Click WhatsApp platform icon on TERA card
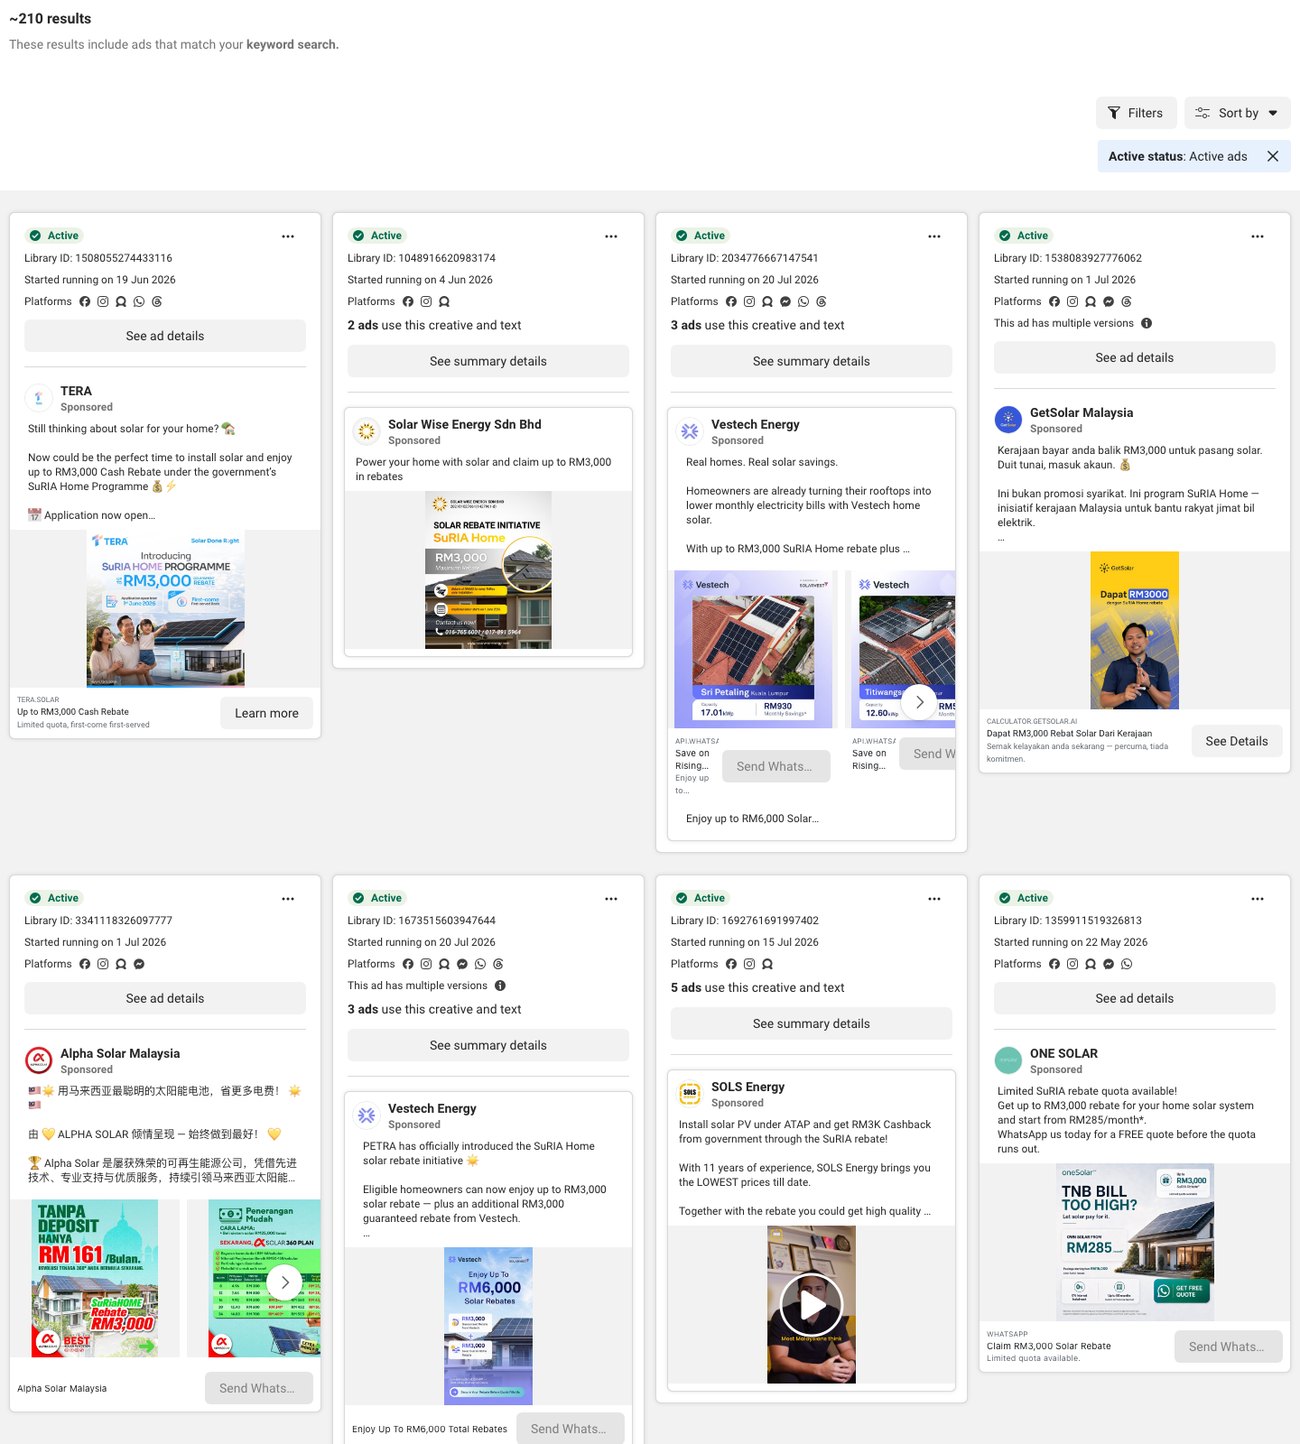Image resolution: width=1300 pixels, height=1444 pixels. tap(139, 301)
